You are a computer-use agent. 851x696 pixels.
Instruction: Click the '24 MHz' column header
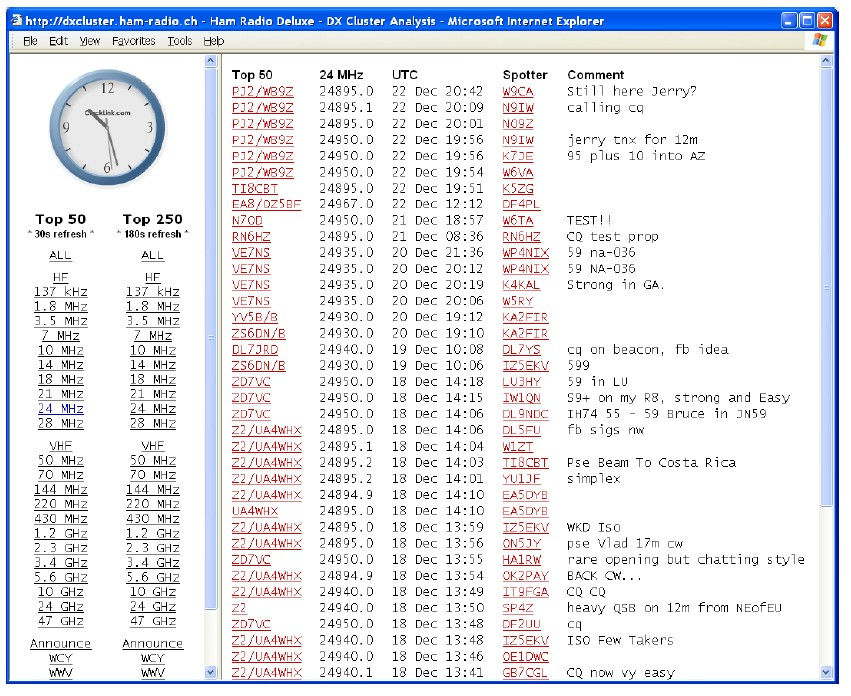(341, 75)
